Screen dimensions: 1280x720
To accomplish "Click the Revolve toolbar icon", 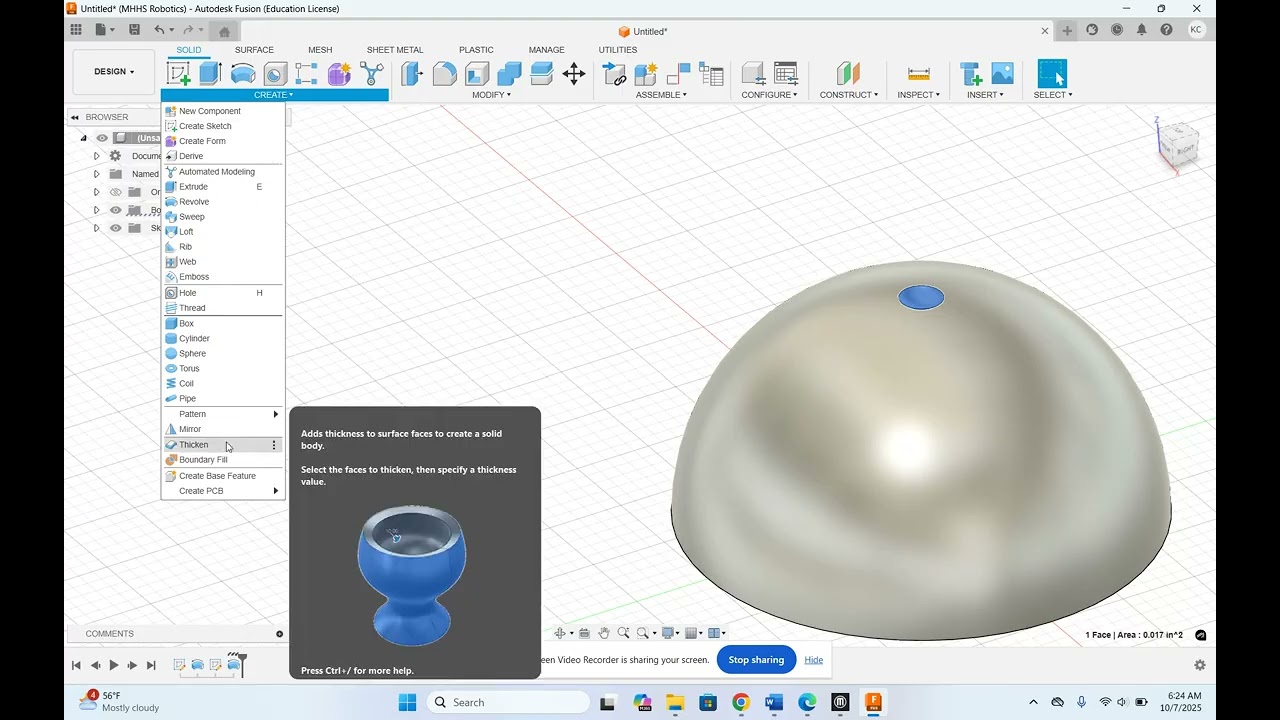I will 243,73.
